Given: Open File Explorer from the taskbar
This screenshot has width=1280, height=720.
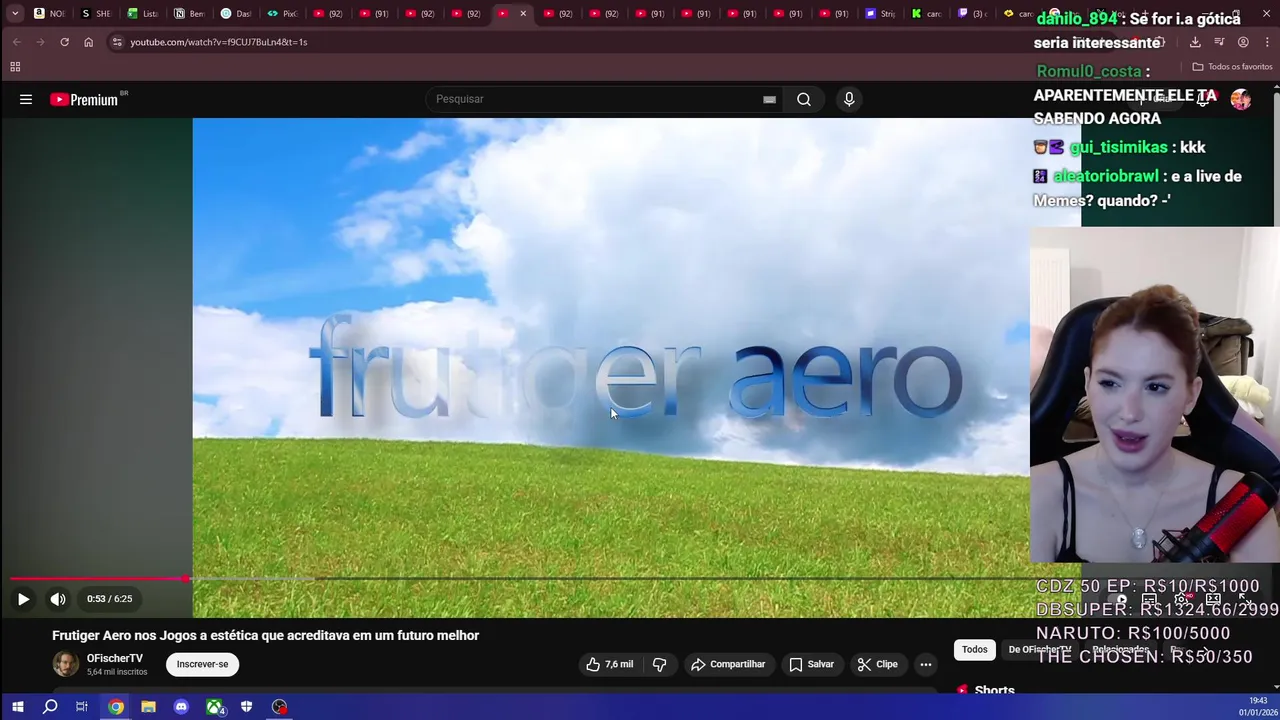Looking at the screenshot, I should click(x=148, y=707).
